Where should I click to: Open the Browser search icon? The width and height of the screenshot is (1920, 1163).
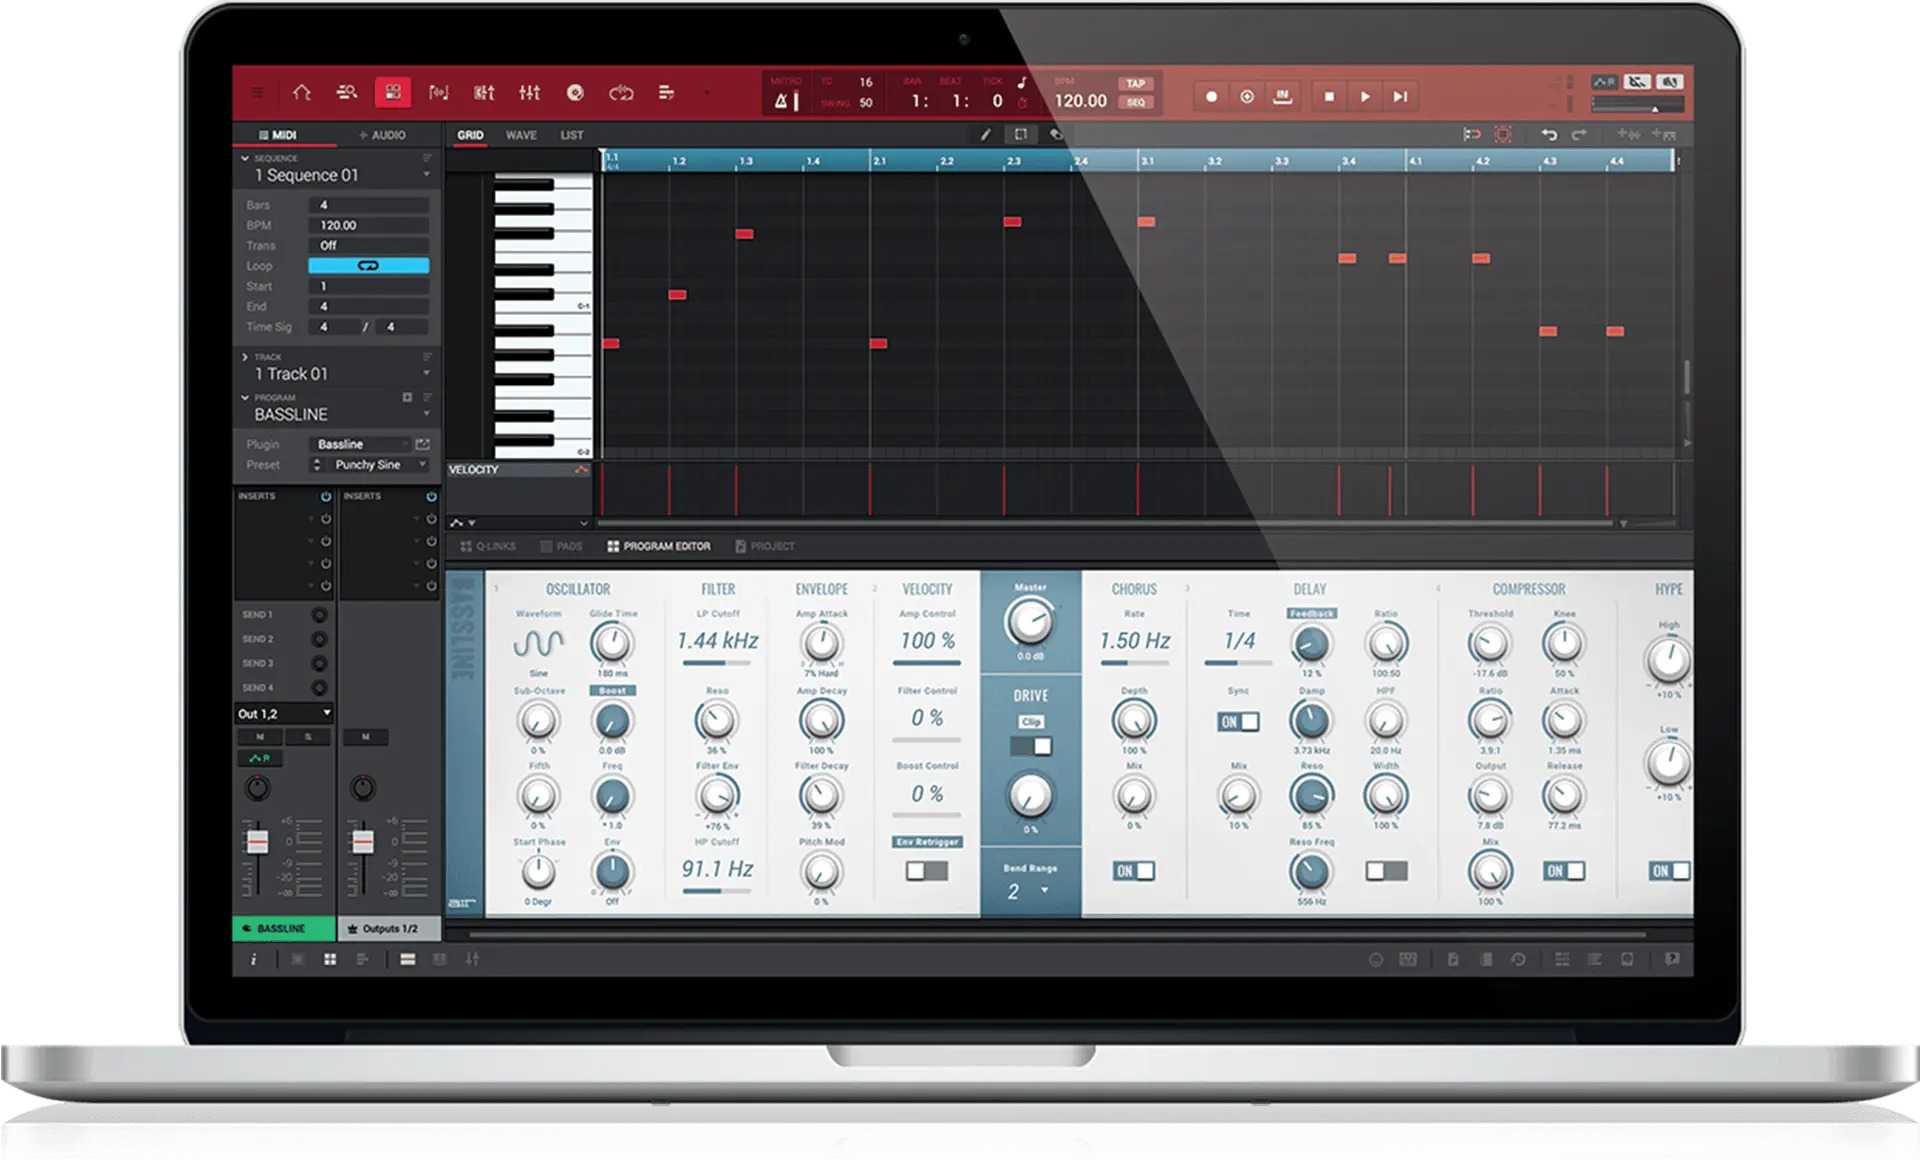(x=347, y=93)
